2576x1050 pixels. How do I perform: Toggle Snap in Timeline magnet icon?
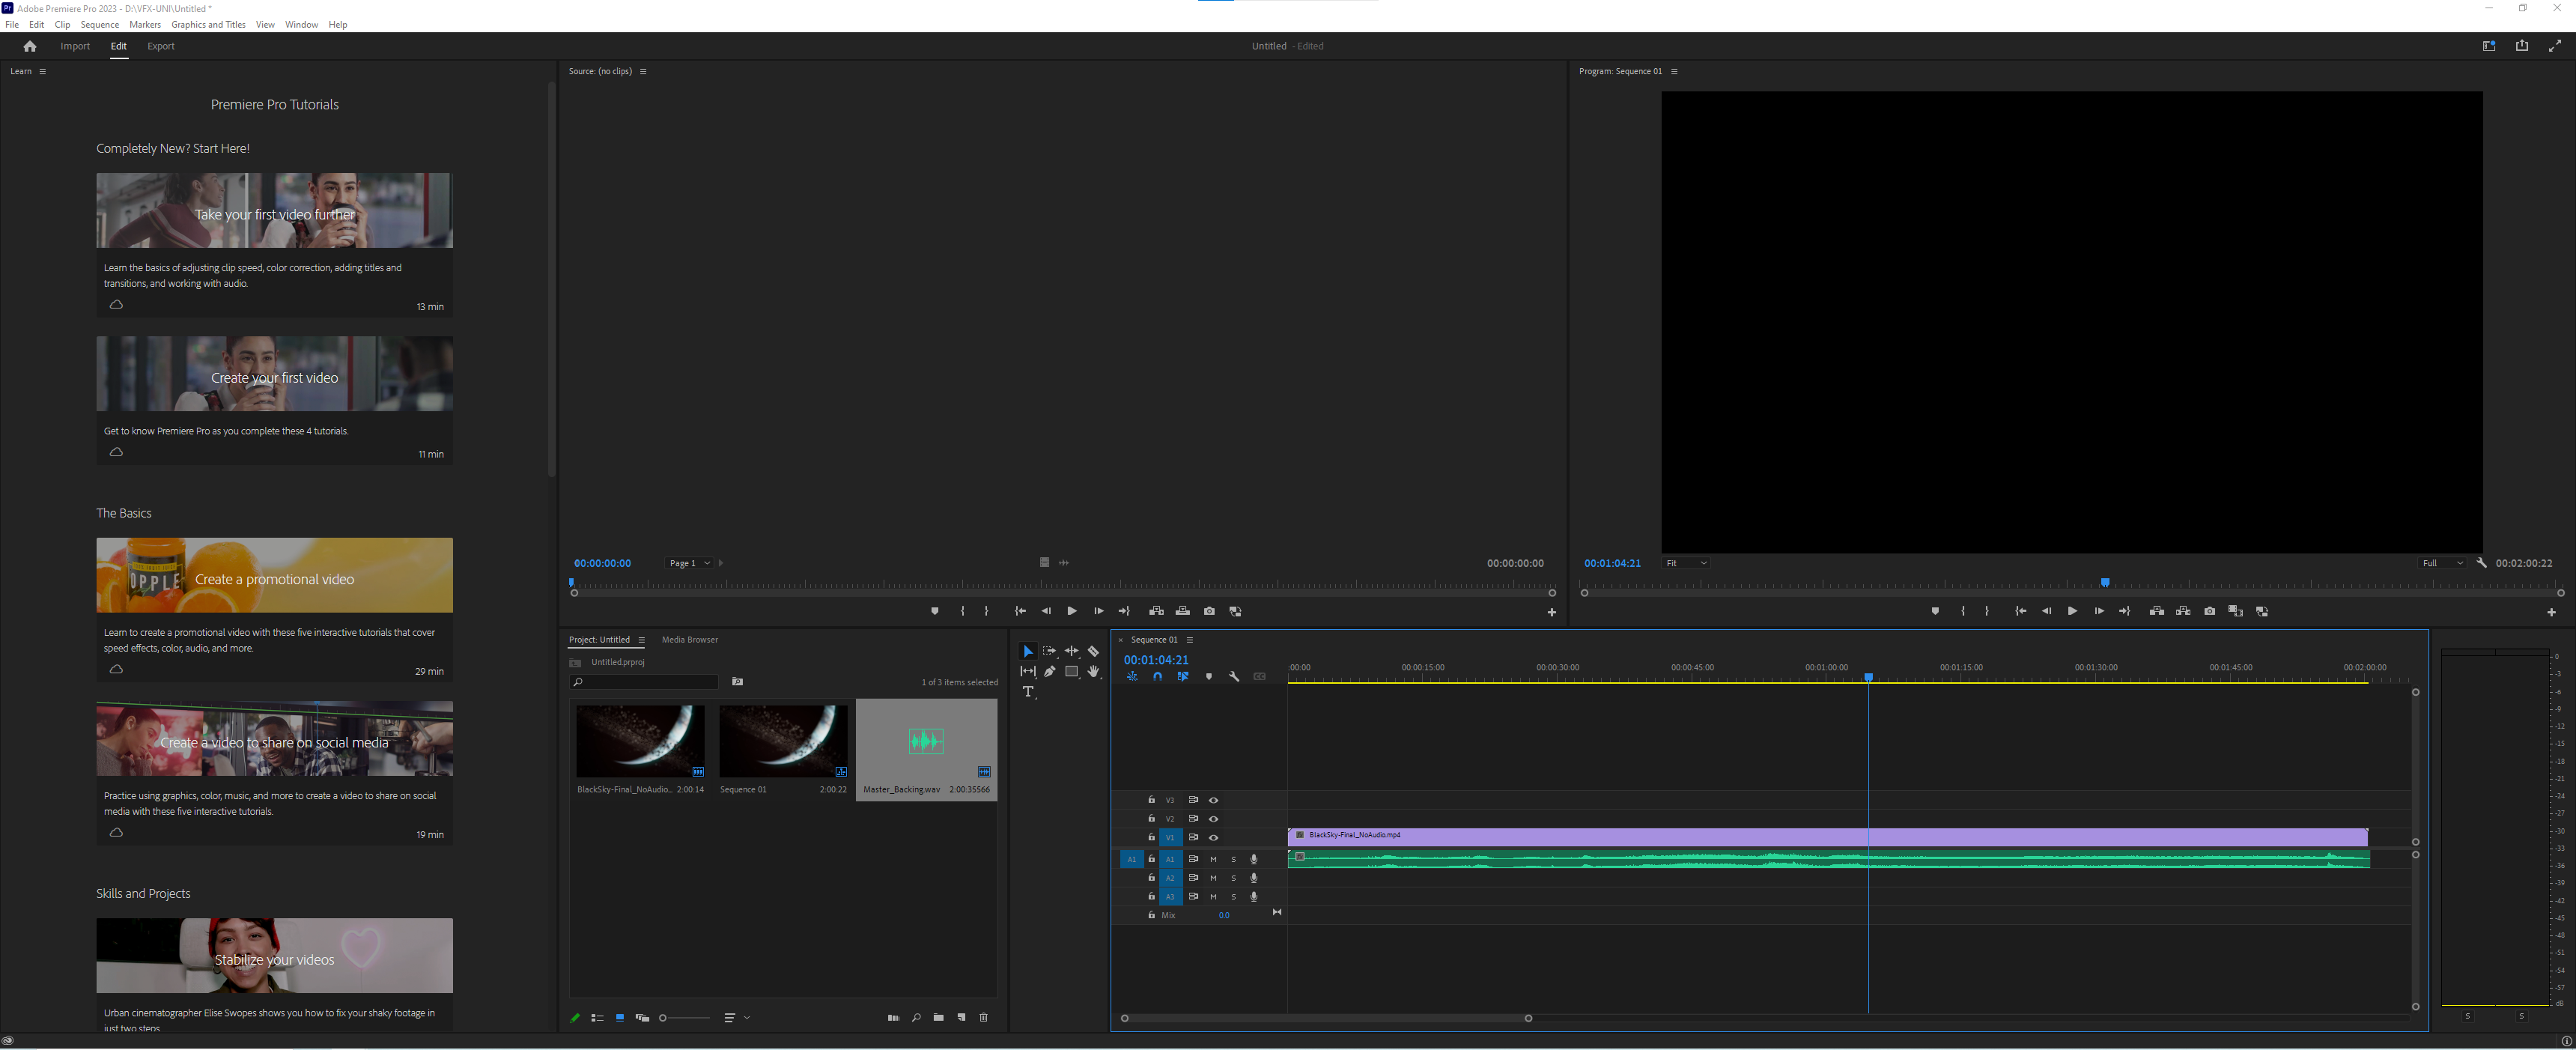(x=1157, y=677)
